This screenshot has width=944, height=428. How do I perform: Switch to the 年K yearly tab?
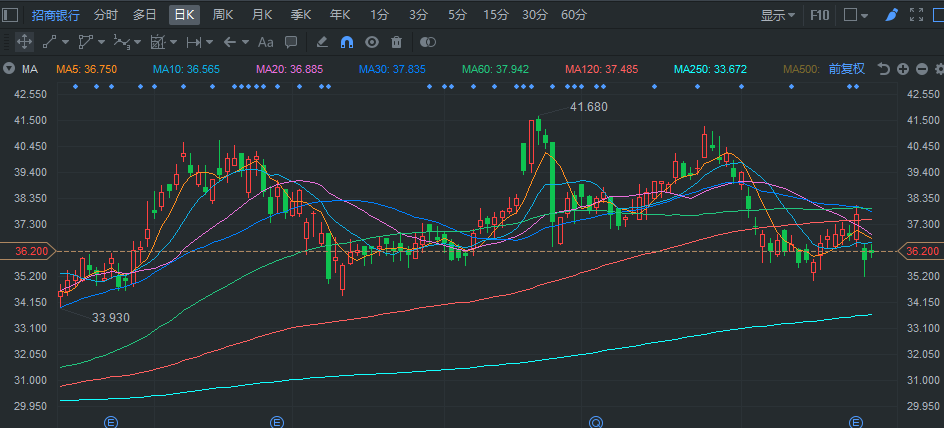point(340,15)
